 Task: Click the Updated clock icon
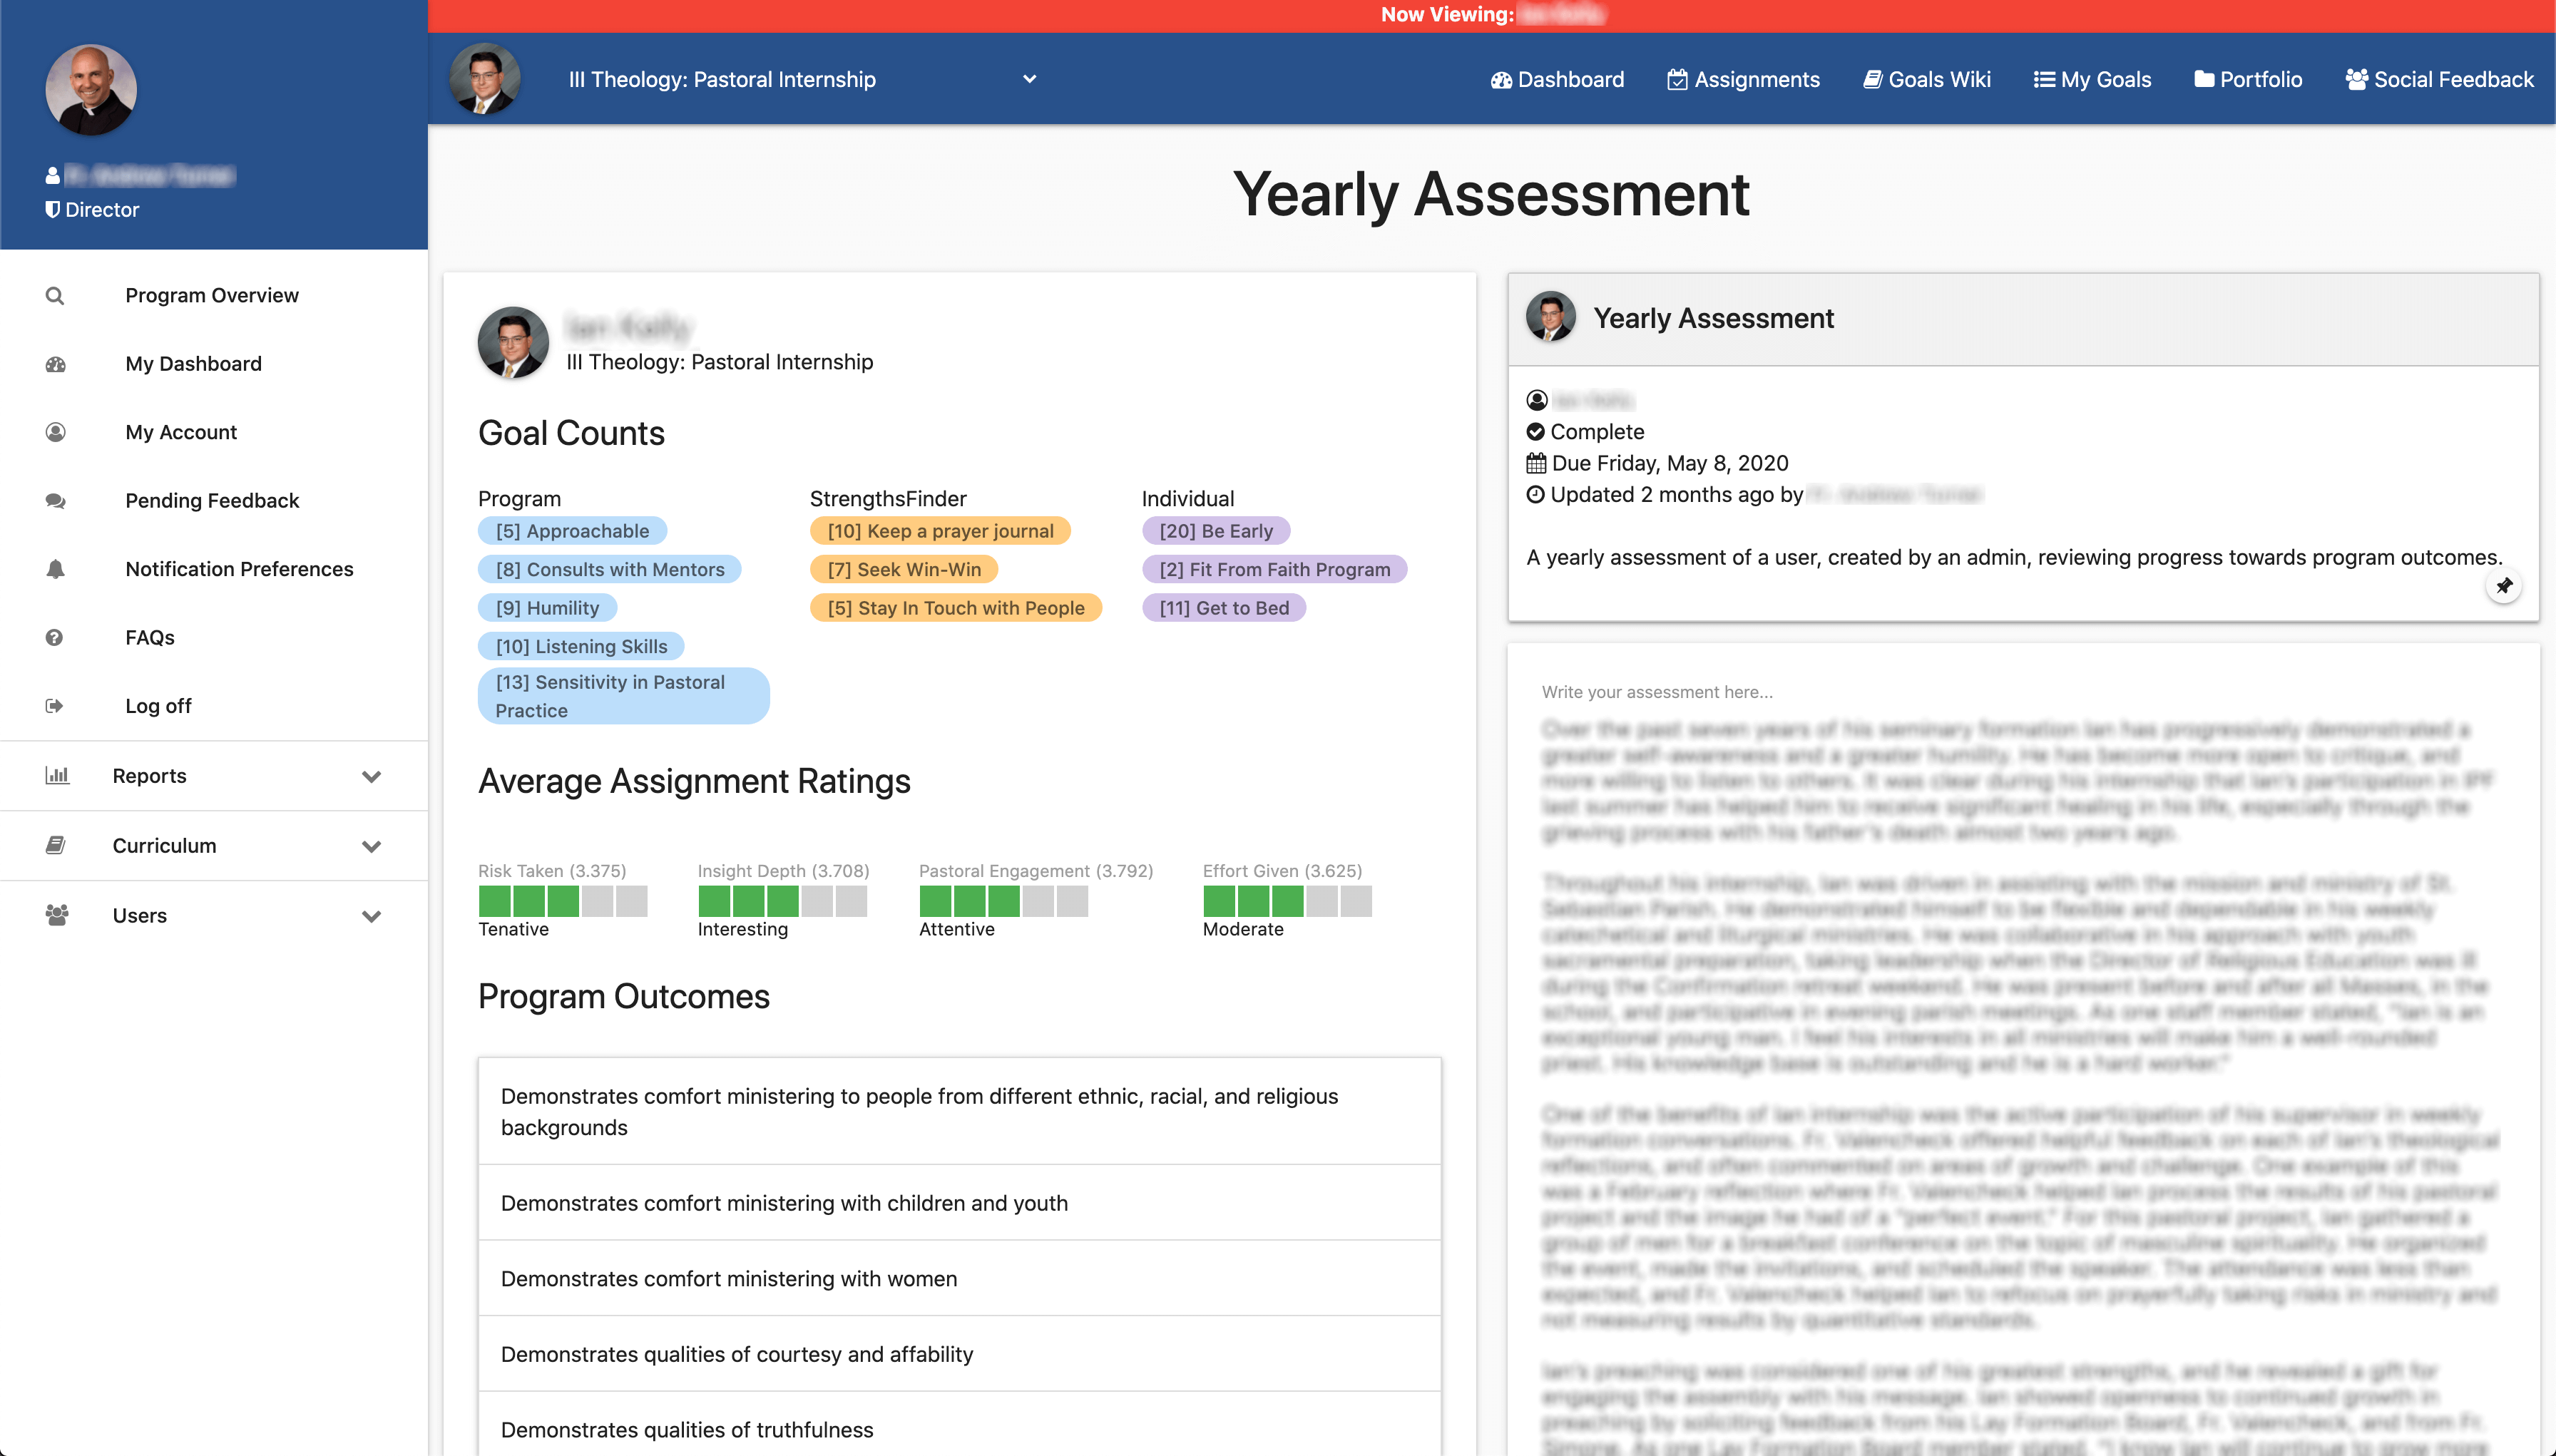1536,494
